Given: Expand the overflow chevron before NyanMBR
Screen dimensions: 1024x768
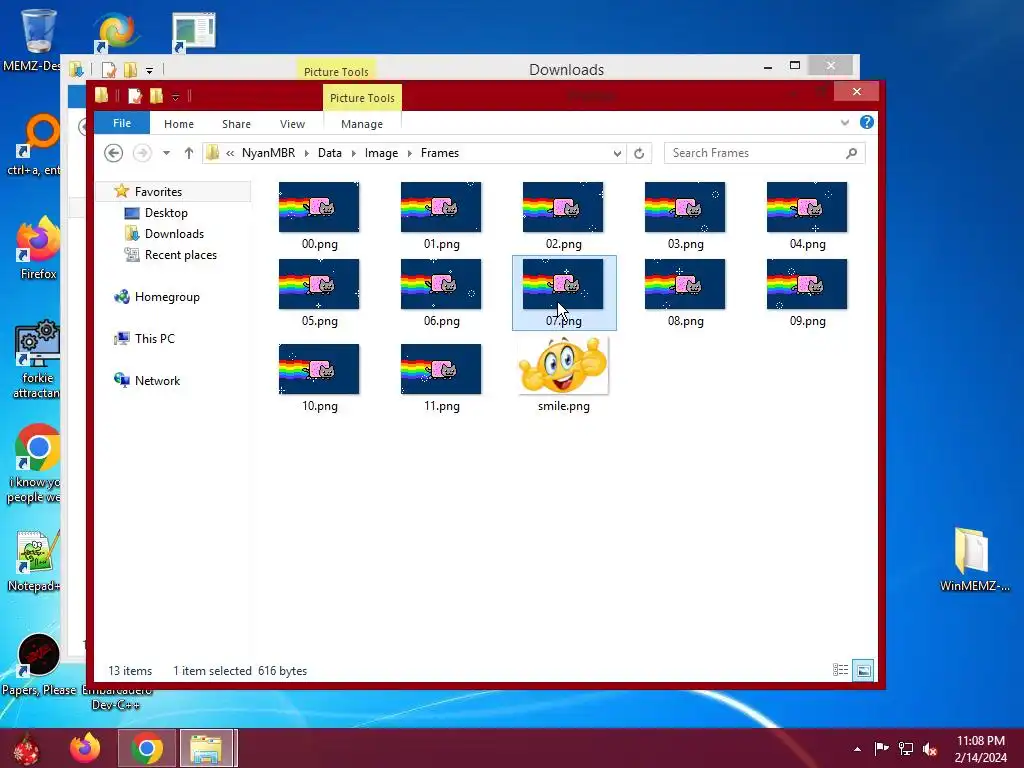Looking at the screenshot, I should 230,153.
